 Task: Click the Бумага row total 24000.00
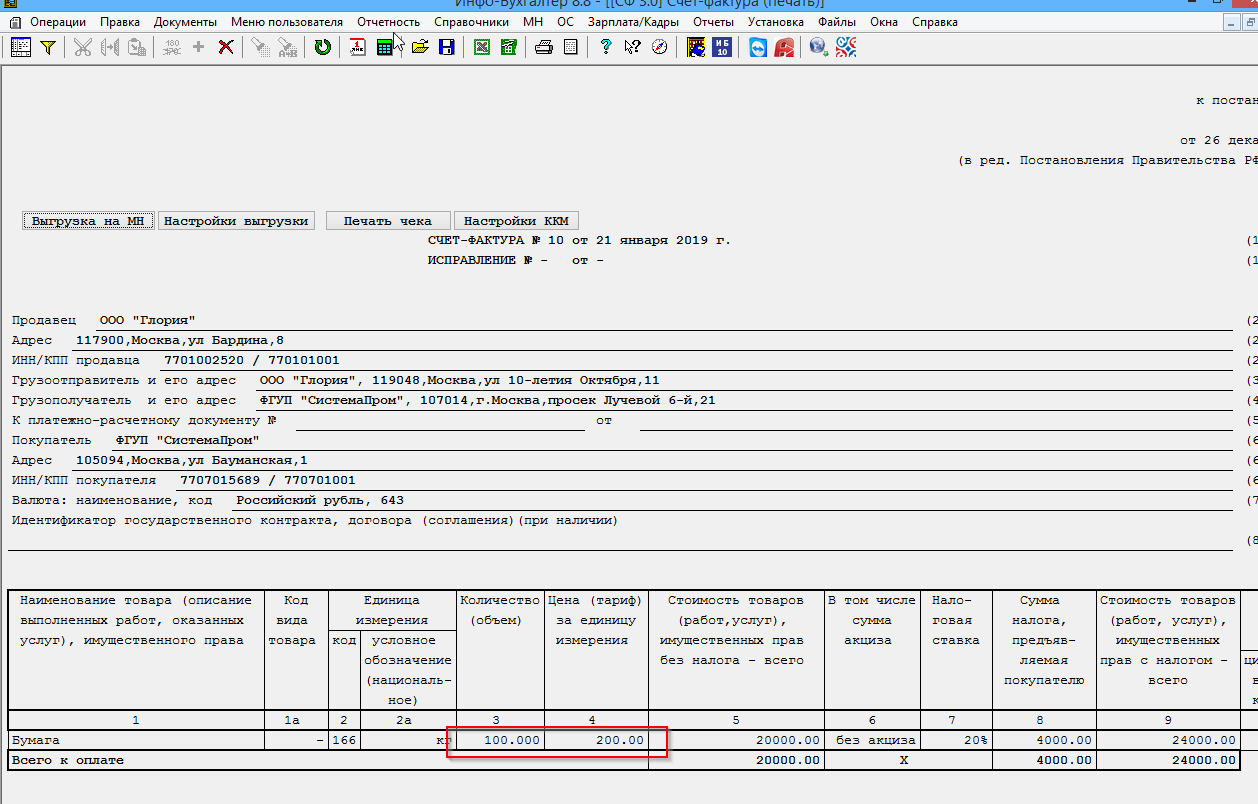[1169, 740]
